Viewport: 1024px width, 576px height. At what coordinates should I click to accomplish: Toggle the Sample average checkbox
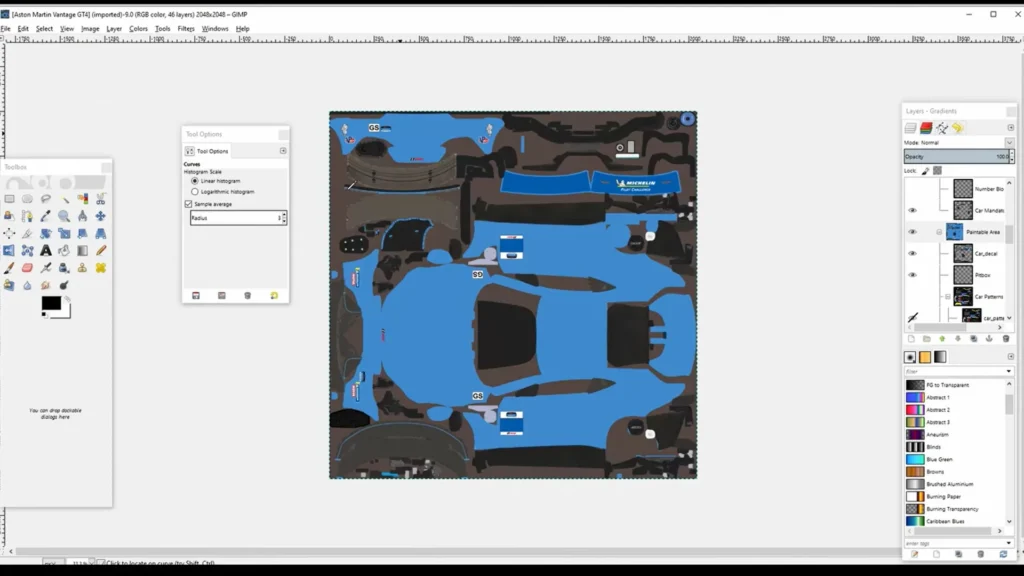(189, 204)
